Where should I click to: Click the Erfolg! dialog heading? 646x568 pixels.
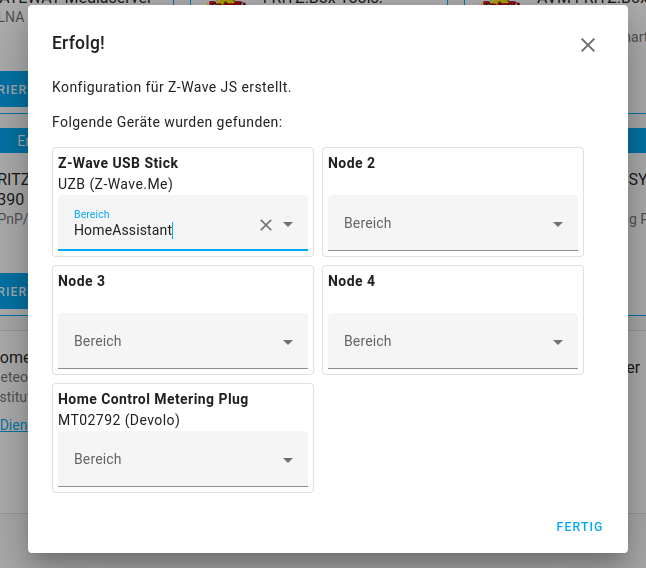pos(78,43)
